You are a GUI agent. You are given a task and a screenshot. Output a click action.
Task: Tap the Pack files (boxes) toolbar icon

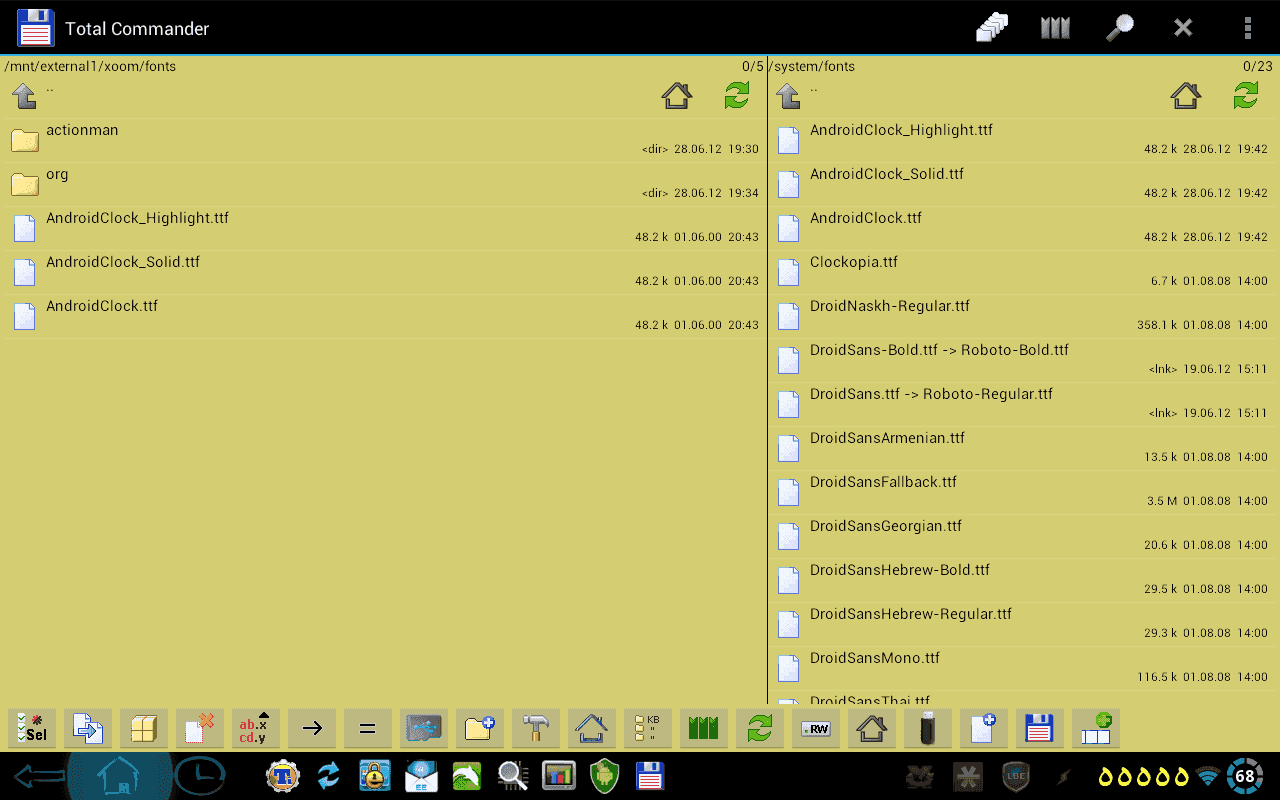[144, 729]
